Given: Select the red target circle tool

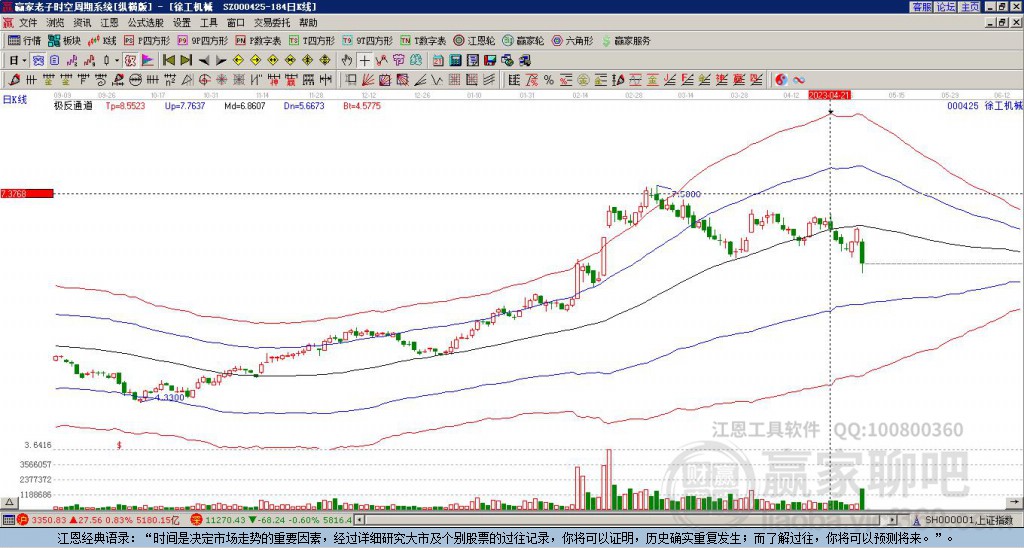Looking at the screenshot, I should (x=204, y=80).
